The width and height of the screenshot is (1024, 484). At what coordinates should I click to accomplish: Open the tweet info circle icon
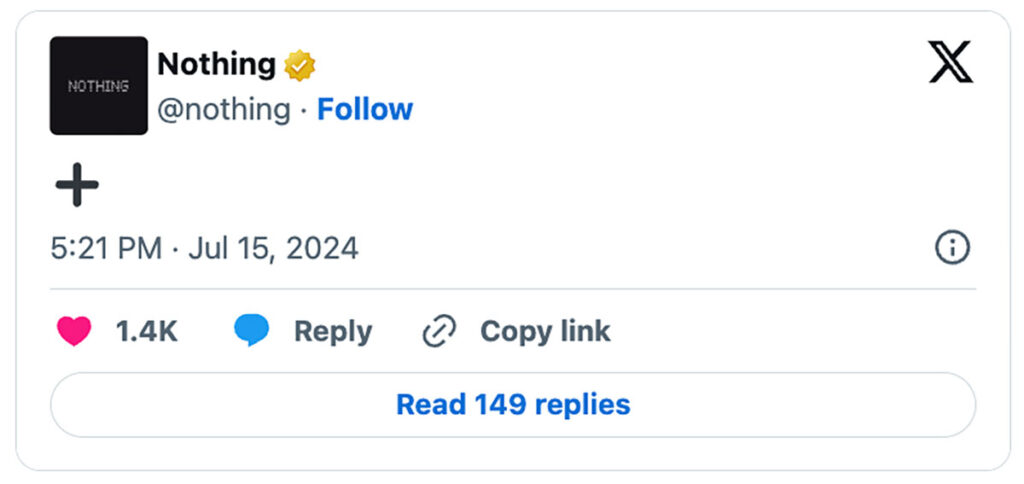click(953, 248)
